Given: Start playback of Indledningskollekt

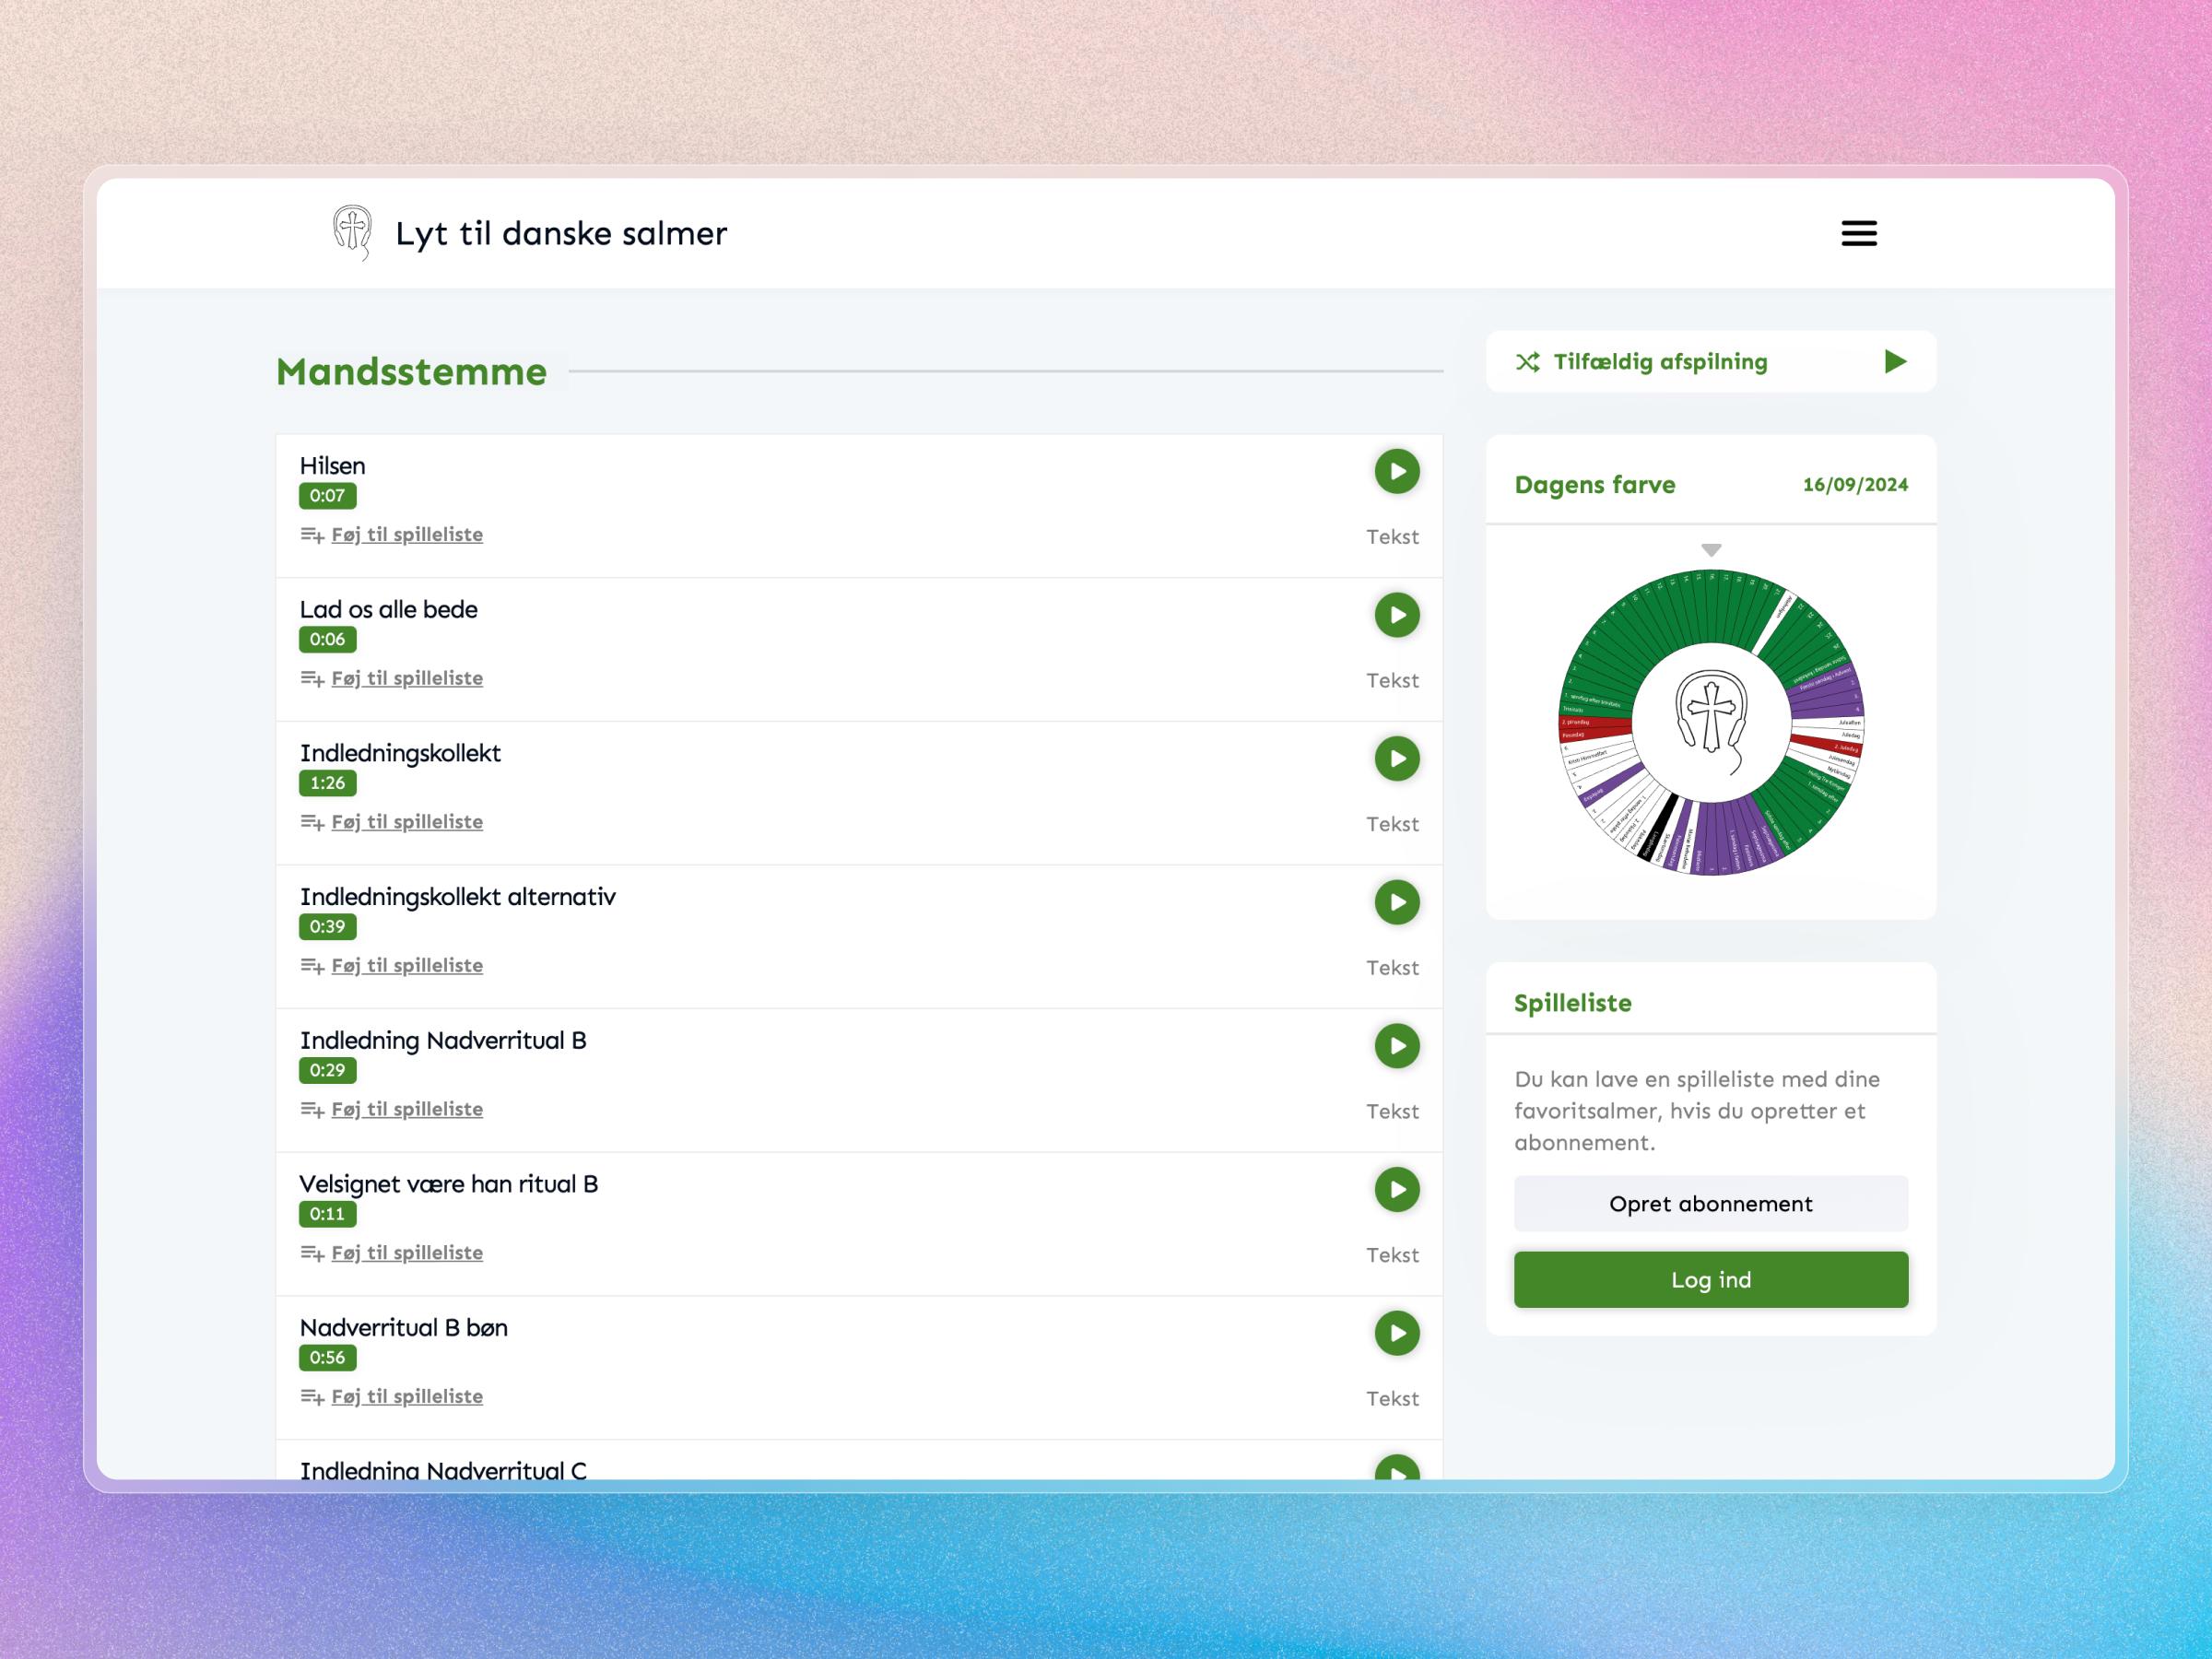Looking at the screenshot, I should tap(1396, 759).
